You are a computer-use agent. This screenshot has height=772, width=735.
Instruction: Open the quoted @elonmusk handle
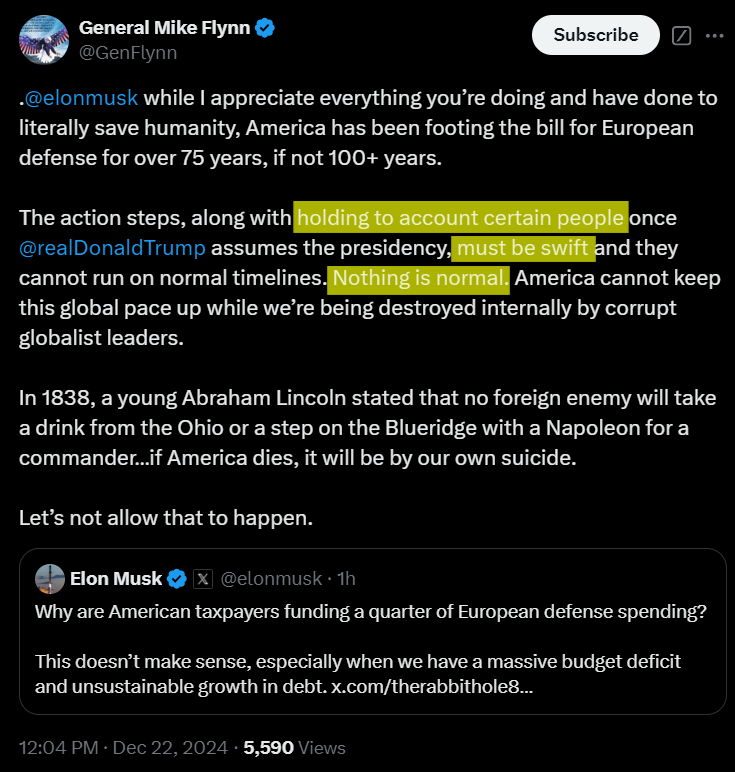[271, 578]
